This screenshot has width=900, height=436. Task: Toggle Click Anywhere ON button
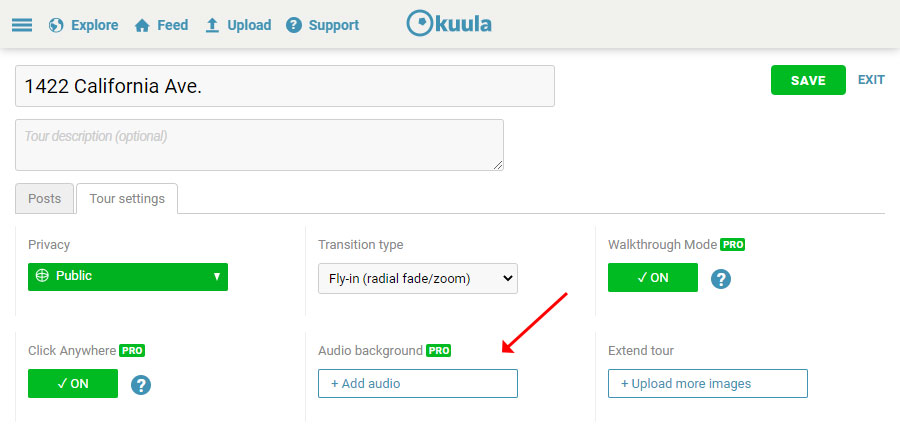point(73,383)
